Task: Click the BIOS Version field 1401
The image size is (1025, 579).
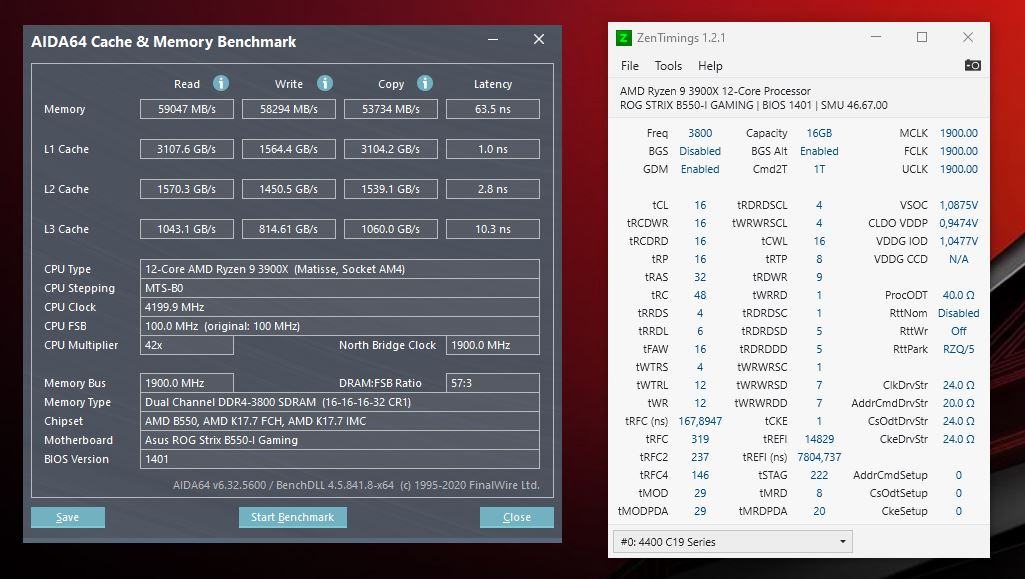Action: (340, 459)
